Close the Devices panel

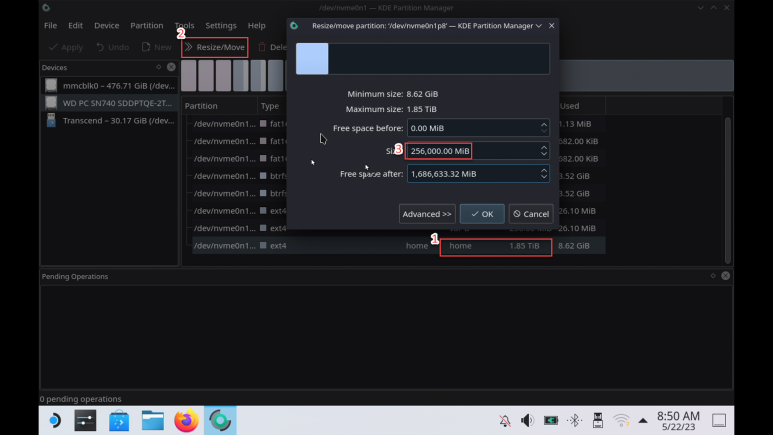point(171,67)
